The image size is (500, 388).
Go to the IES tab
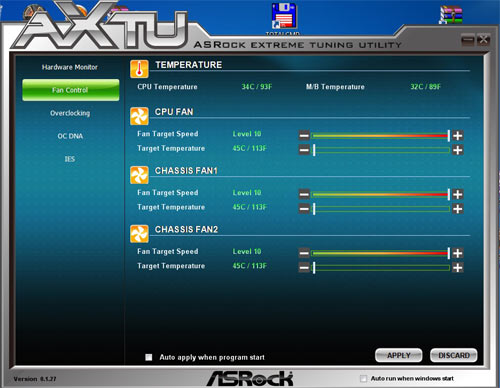[x=70, y=159]
